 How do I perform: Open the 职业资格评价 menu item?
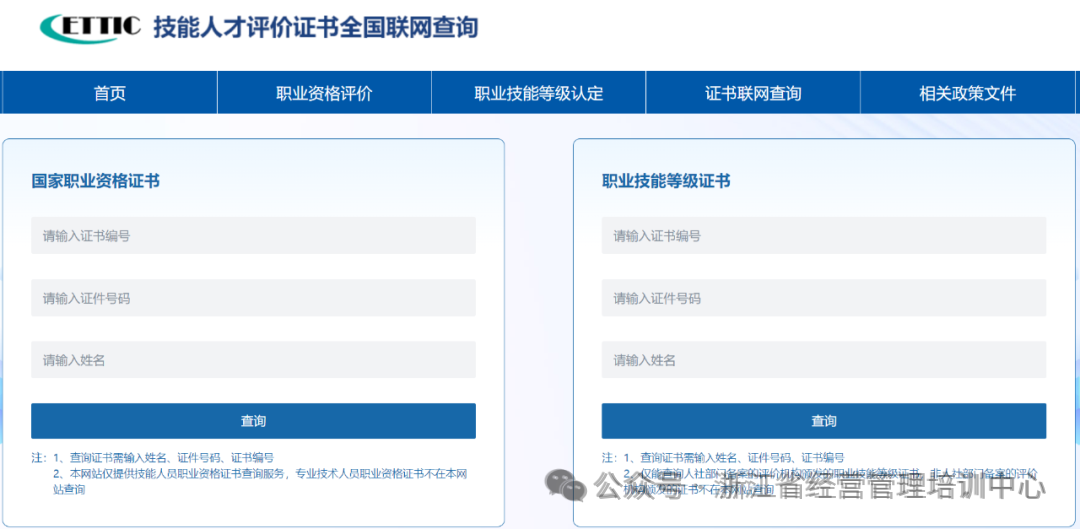(324, 93)
